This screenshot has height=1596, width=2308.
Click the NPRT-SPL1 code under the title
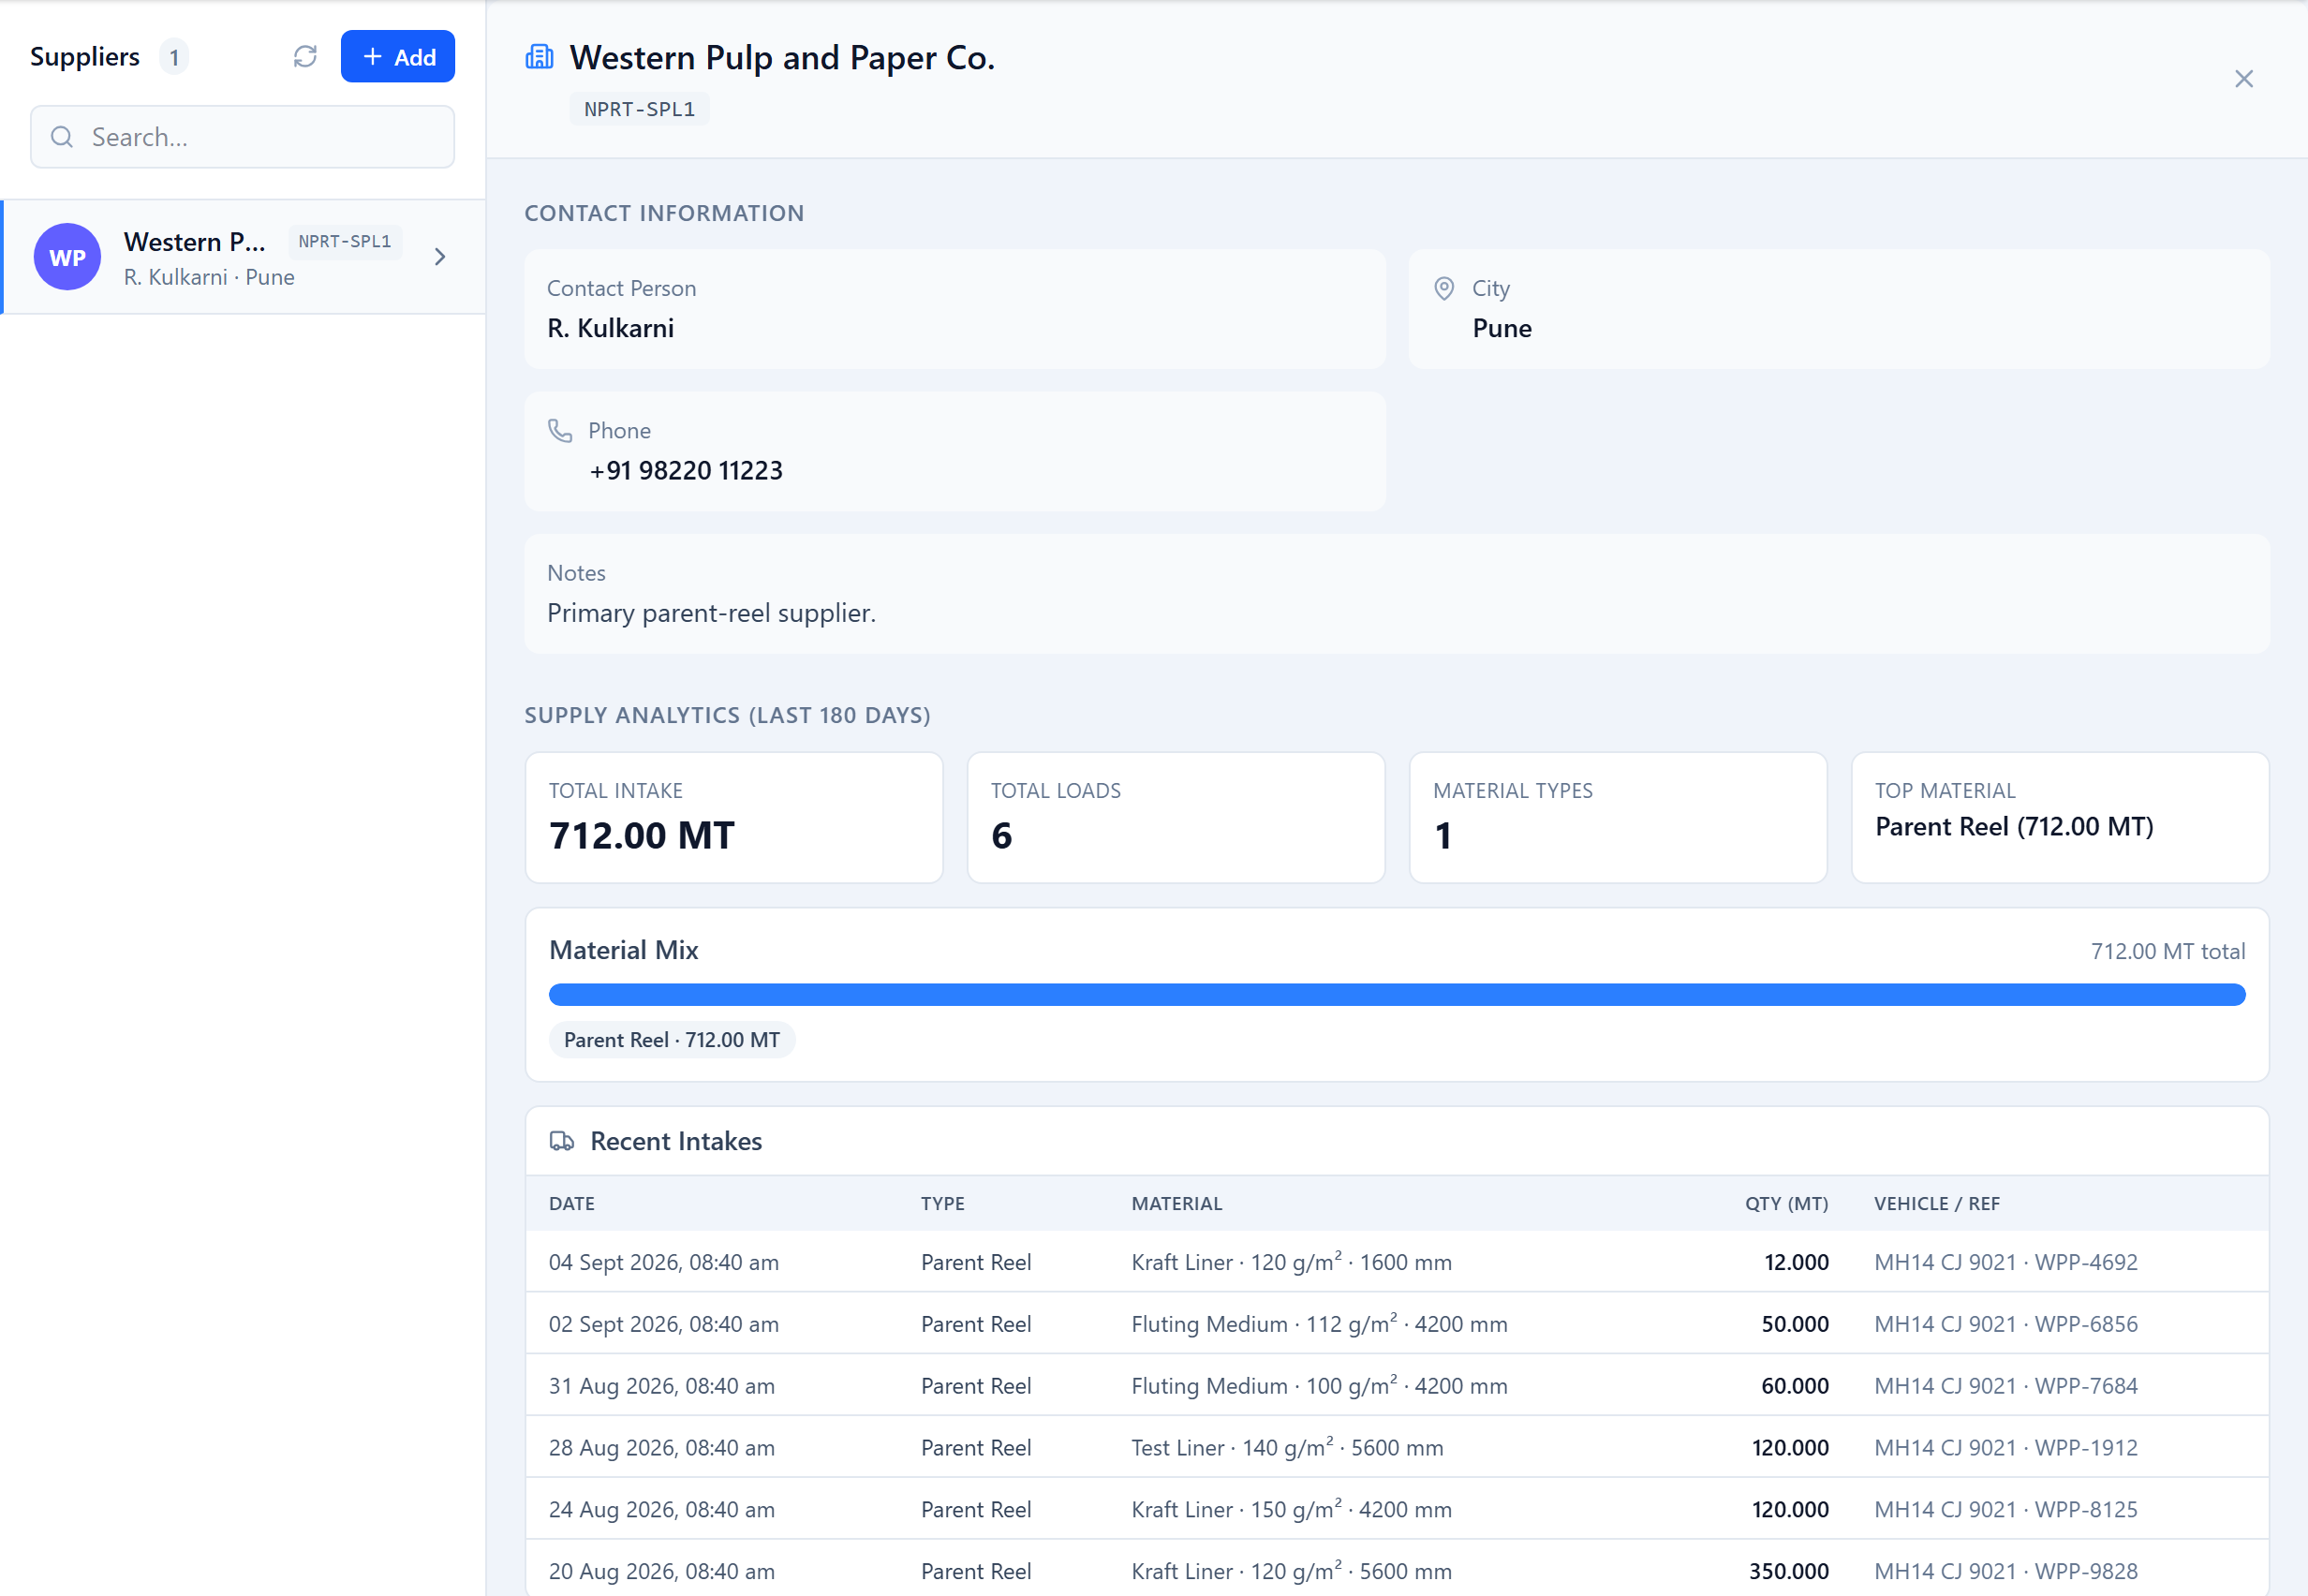coord(639,109)
